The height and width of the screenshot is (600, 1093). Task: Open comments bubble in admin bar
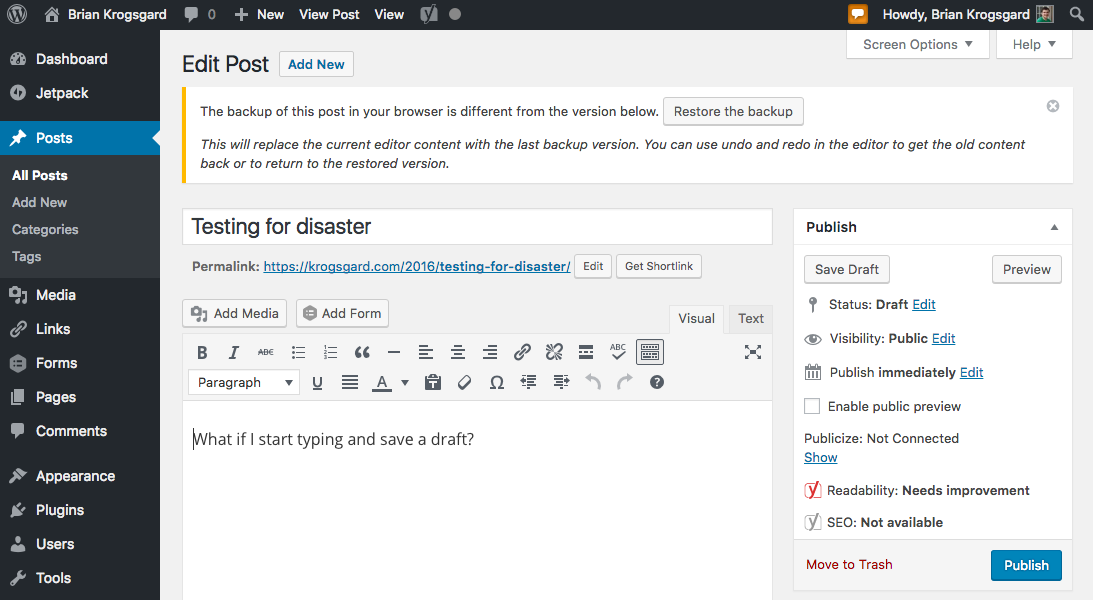[199, 14]
